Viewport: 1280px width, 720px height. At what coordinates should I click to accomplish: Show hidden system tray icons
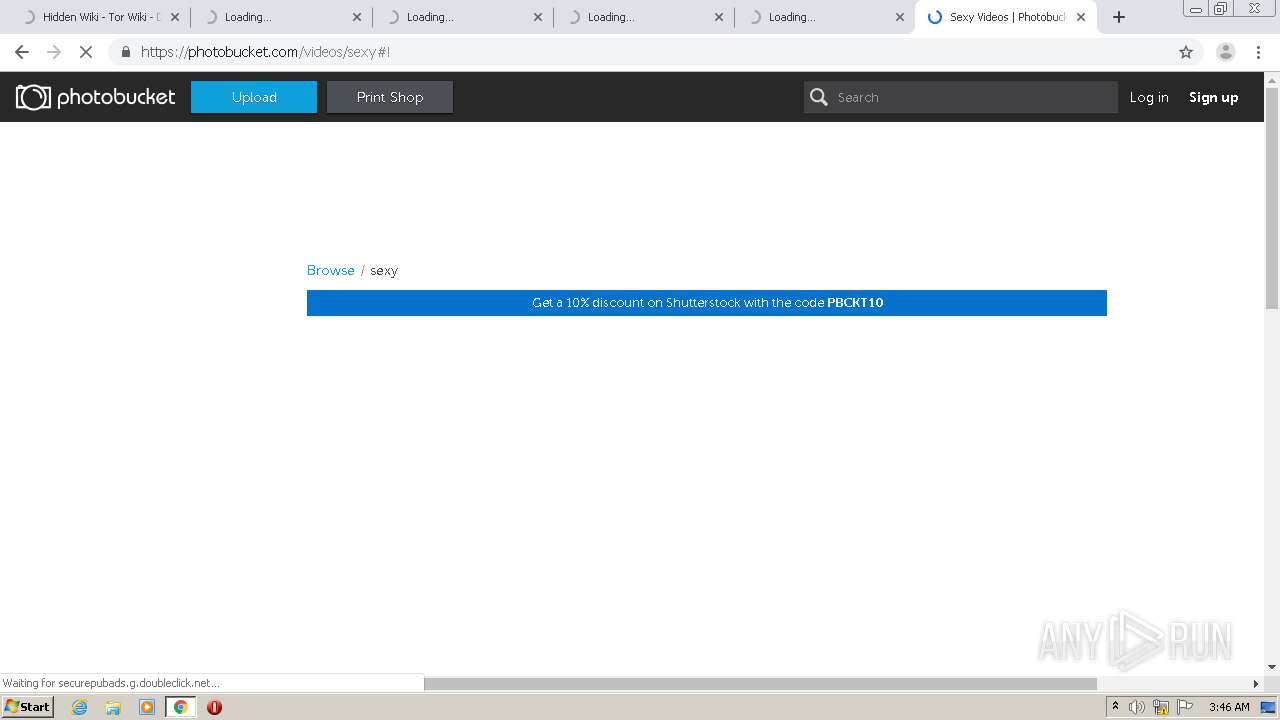1116,707
